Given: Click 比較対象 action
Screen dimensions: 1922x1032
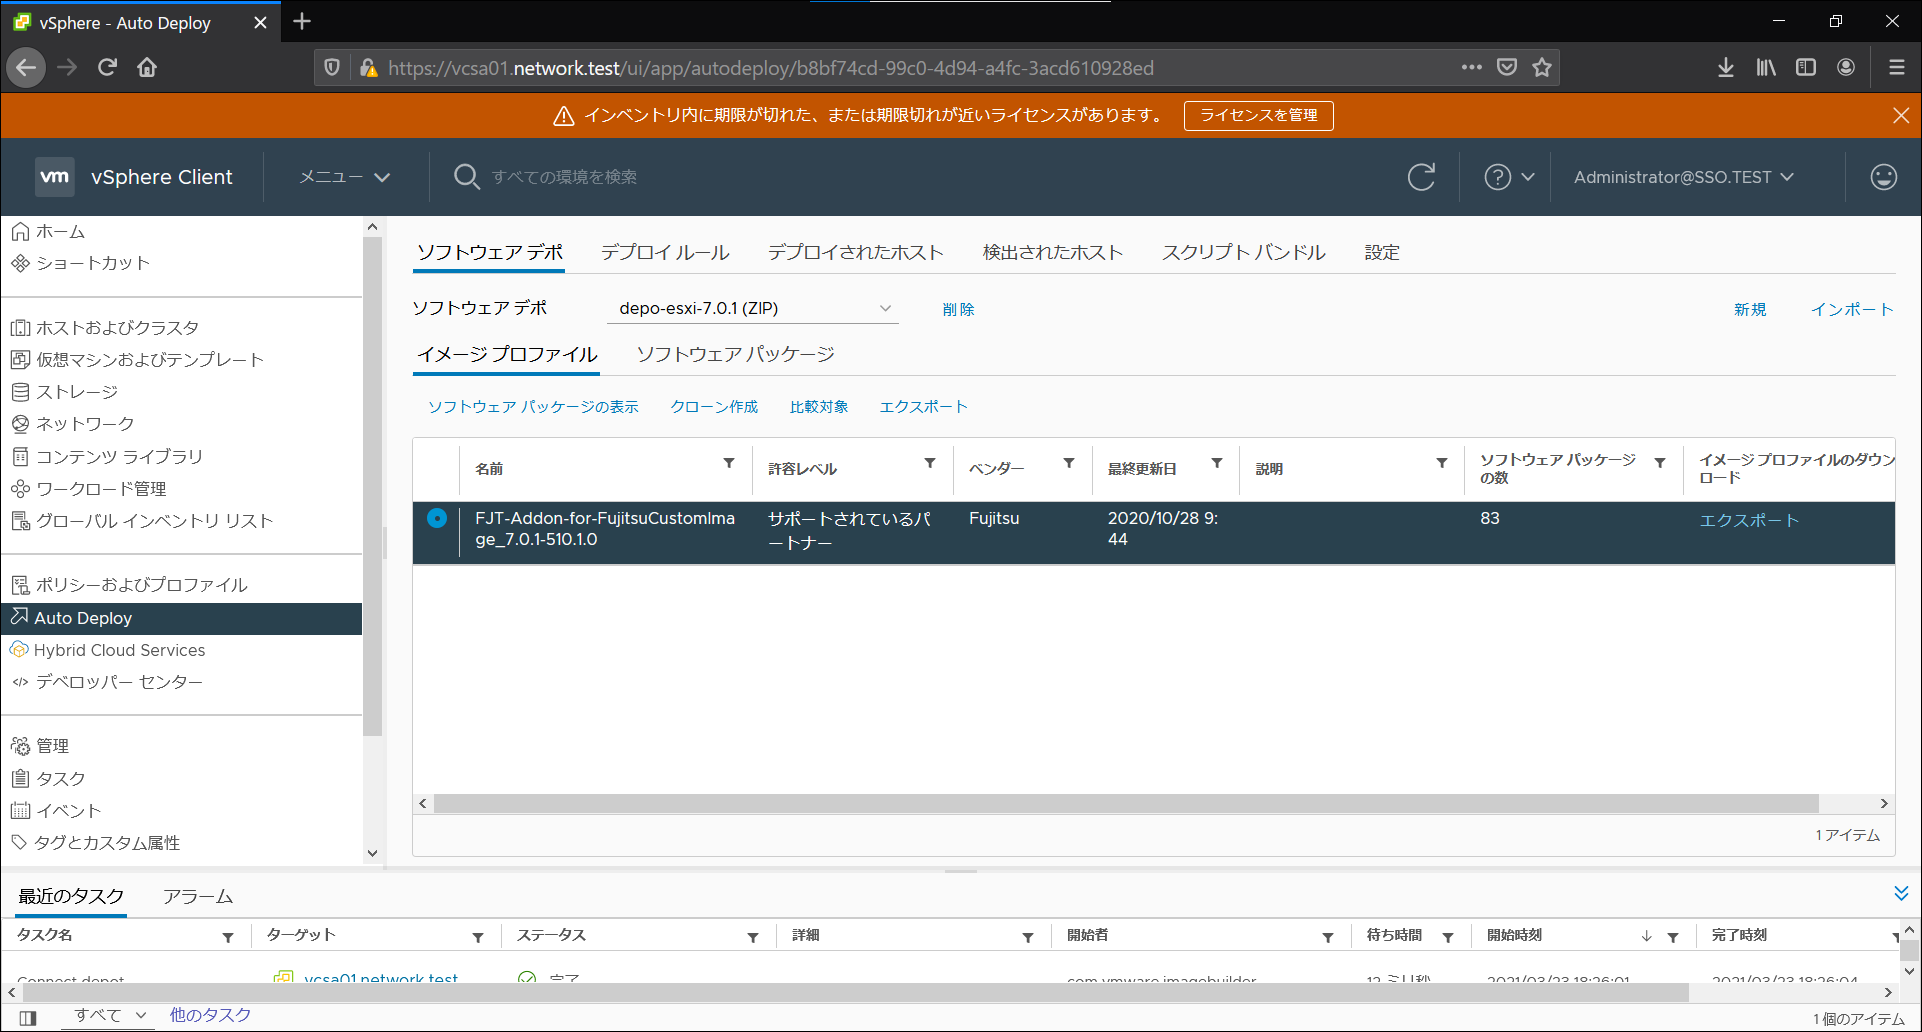Looking at the screenshot, I should point(819,407).
